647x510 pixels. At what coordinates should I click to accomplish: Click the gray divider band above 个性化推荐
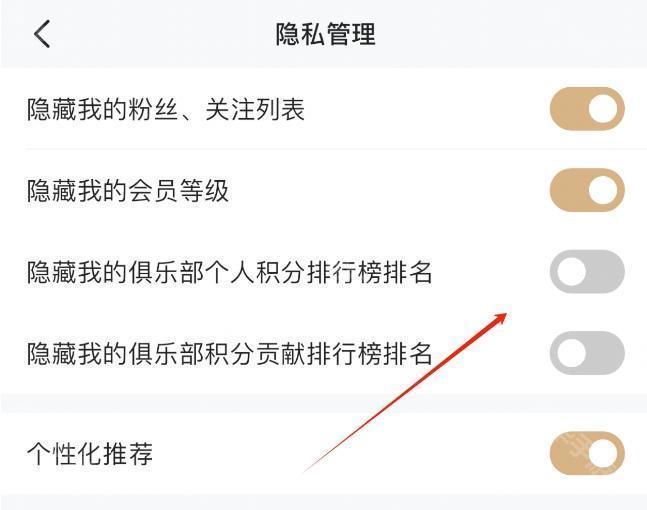324,403
